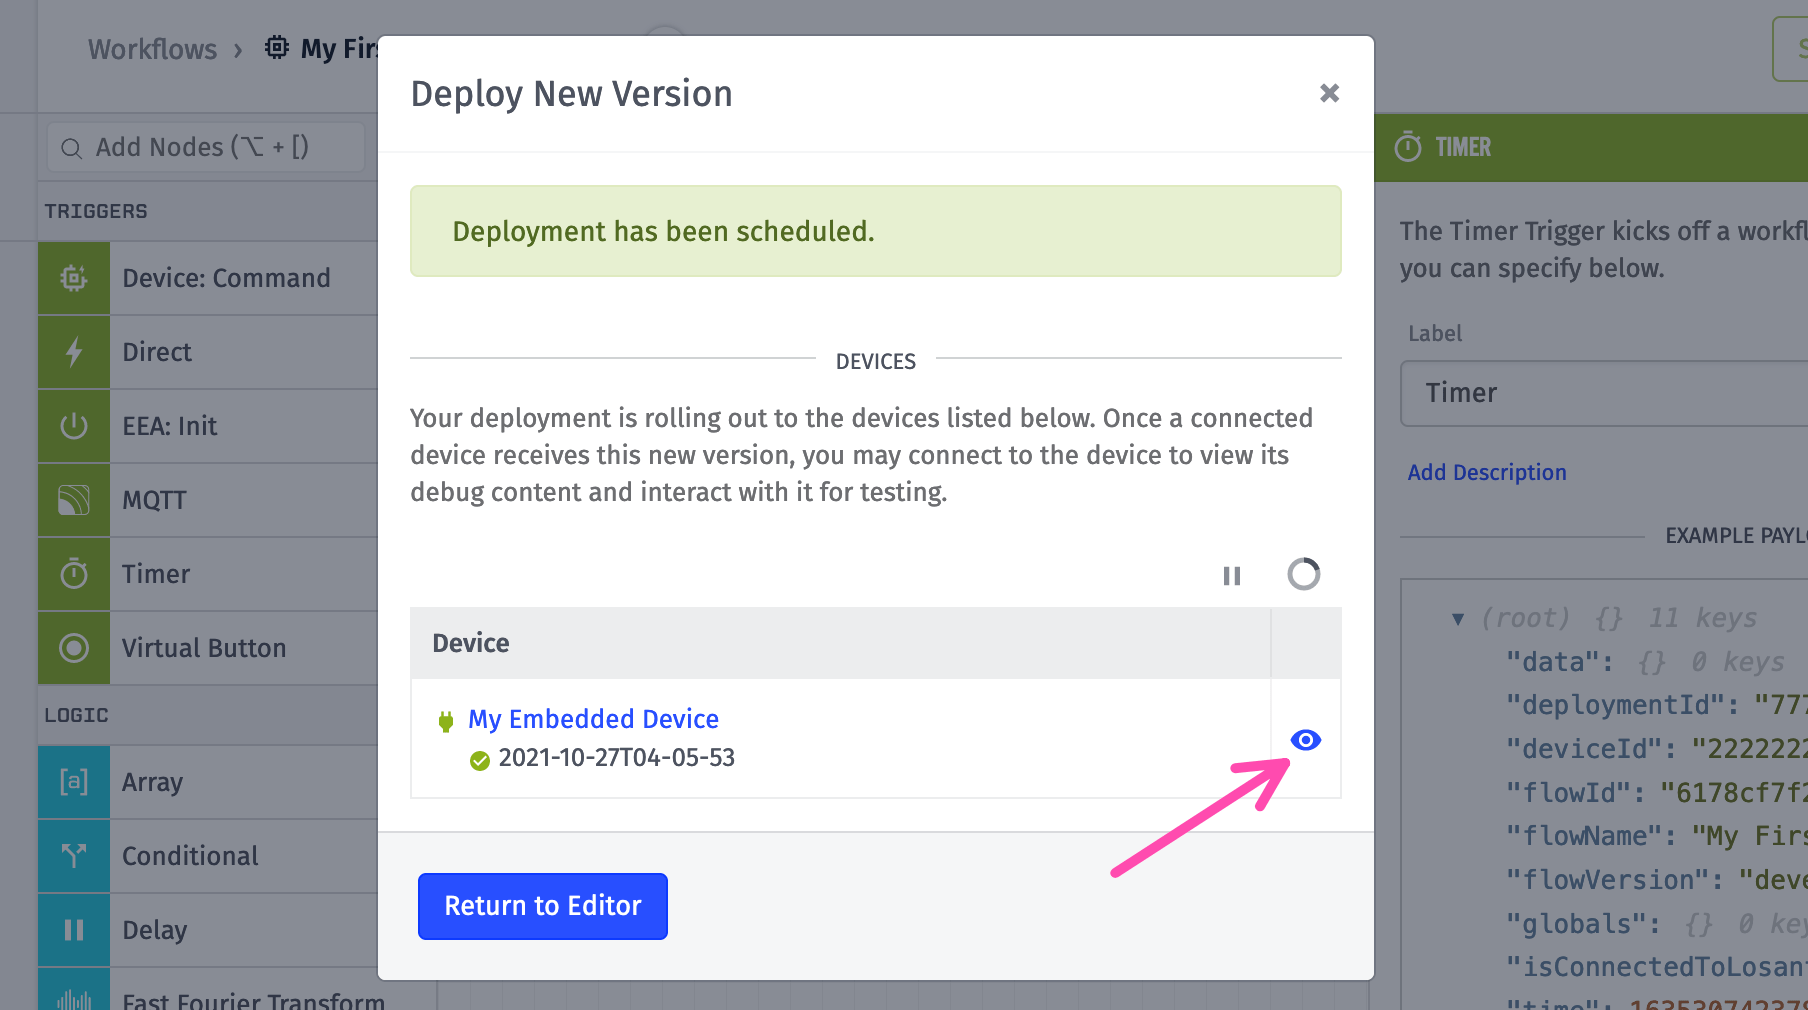
Task: Click the "data" key in example payload
Action: point(1558,662)
